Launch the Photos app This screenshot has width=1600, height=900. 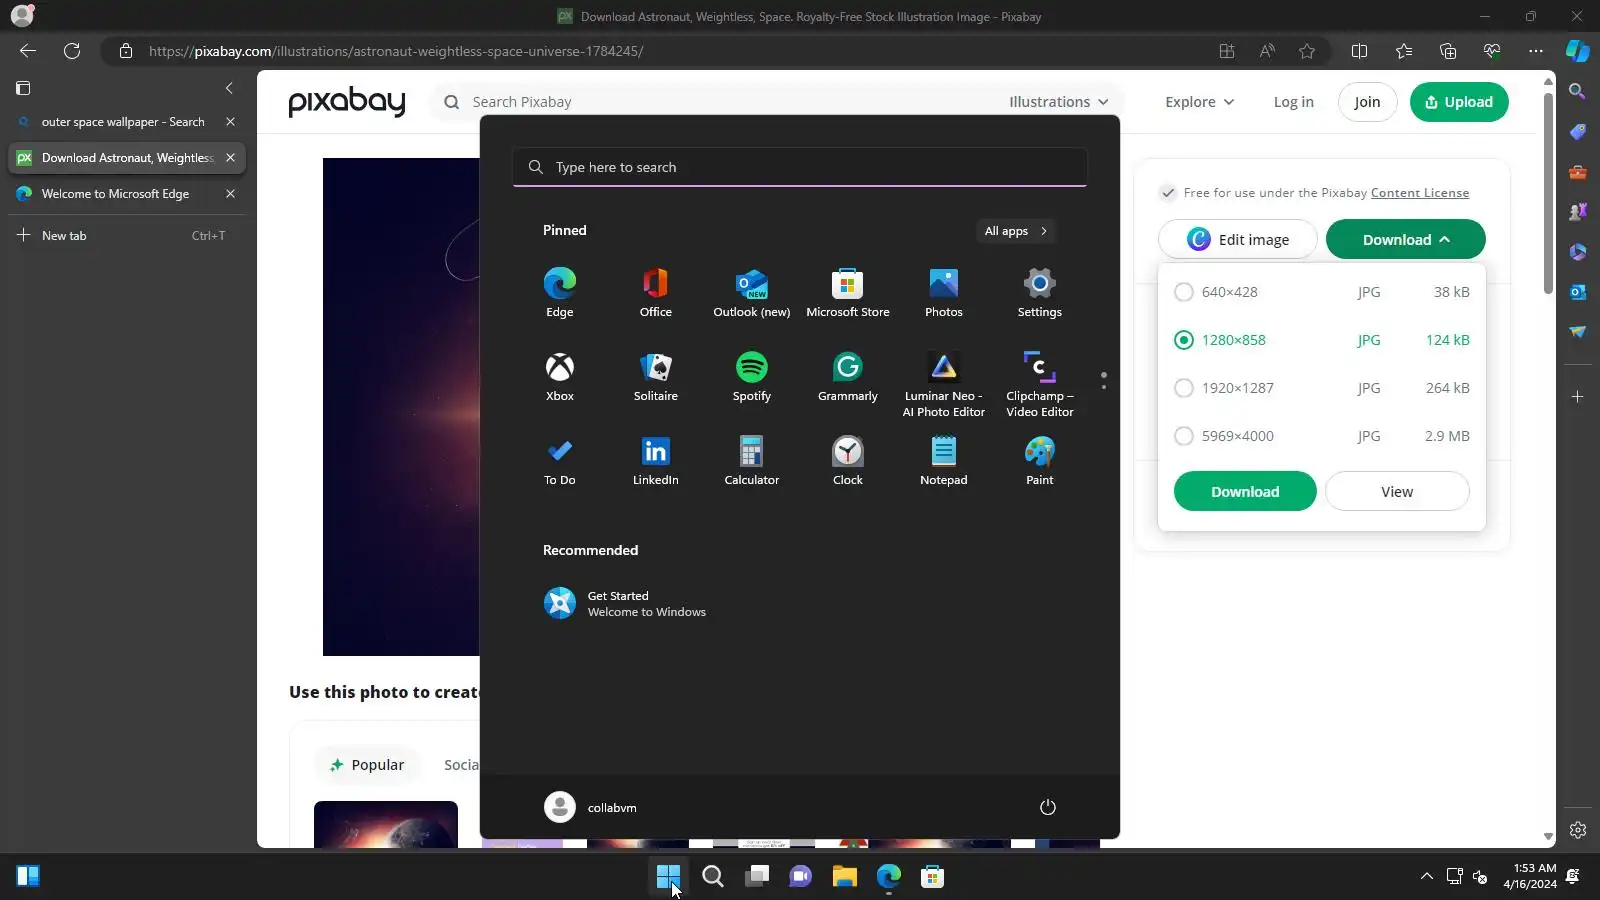pyautogui.click(x=943, y=292)
